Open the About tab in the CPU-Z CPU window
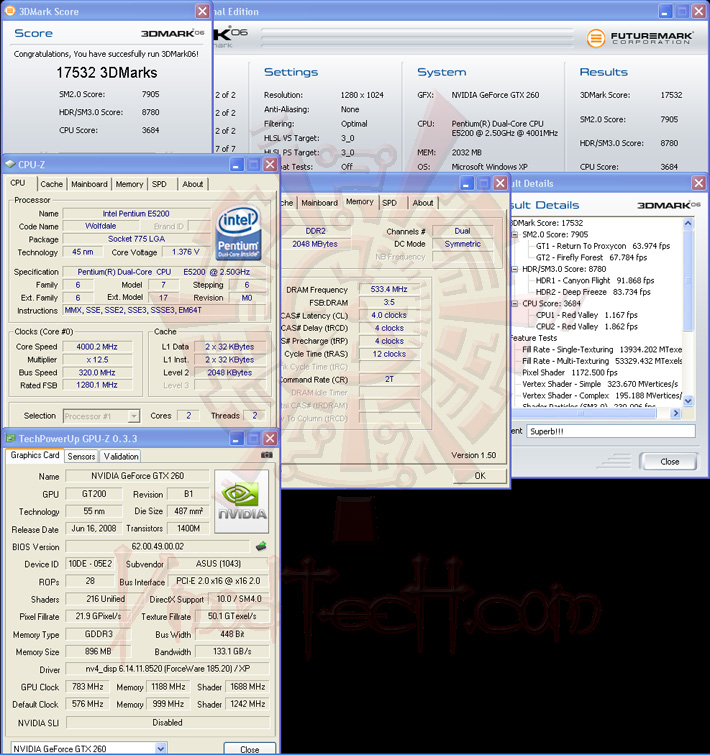 pyautogui.click(x=193, y=184)
